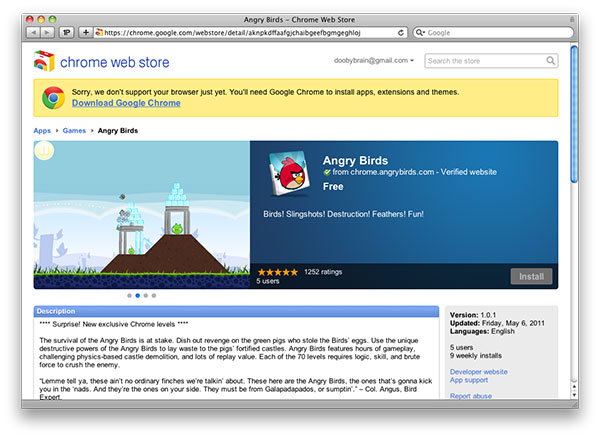Click the Free price label

point(333,187)
